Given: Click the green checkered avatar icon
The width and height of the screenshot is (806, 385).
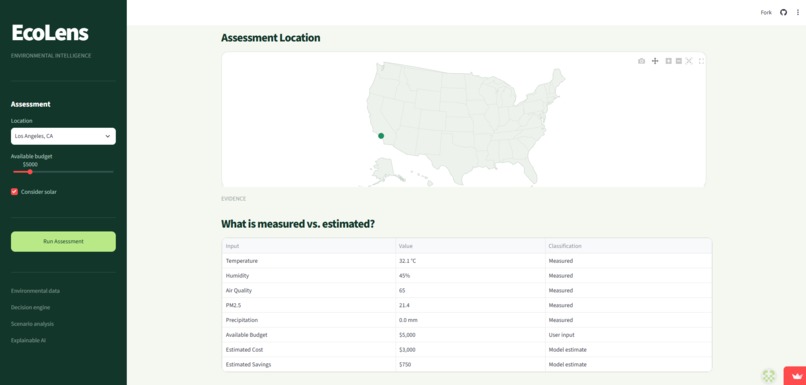Looking at the screenshot, I should click(768, 376).
